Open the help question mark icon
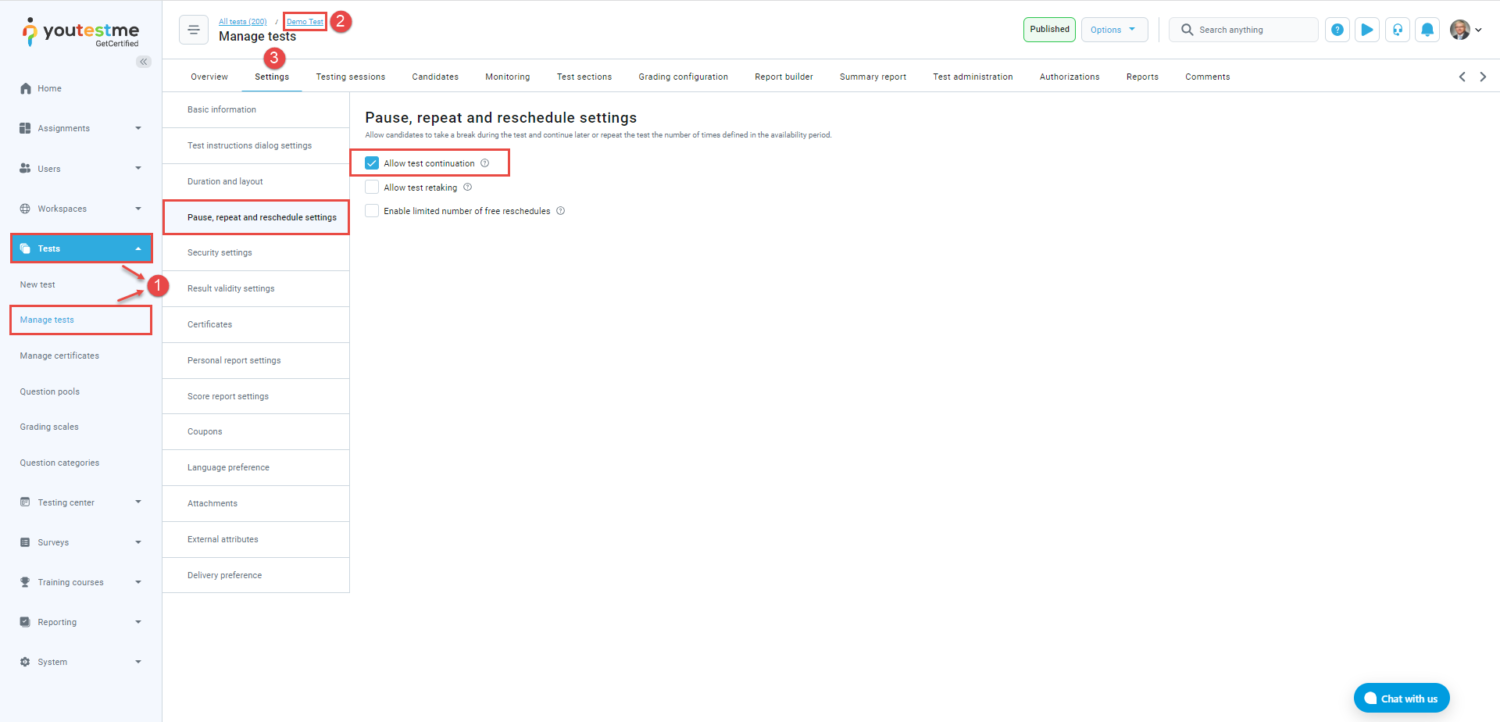Image resolution: width=1500 pixels, height=722 pixels. point(1337,30)
